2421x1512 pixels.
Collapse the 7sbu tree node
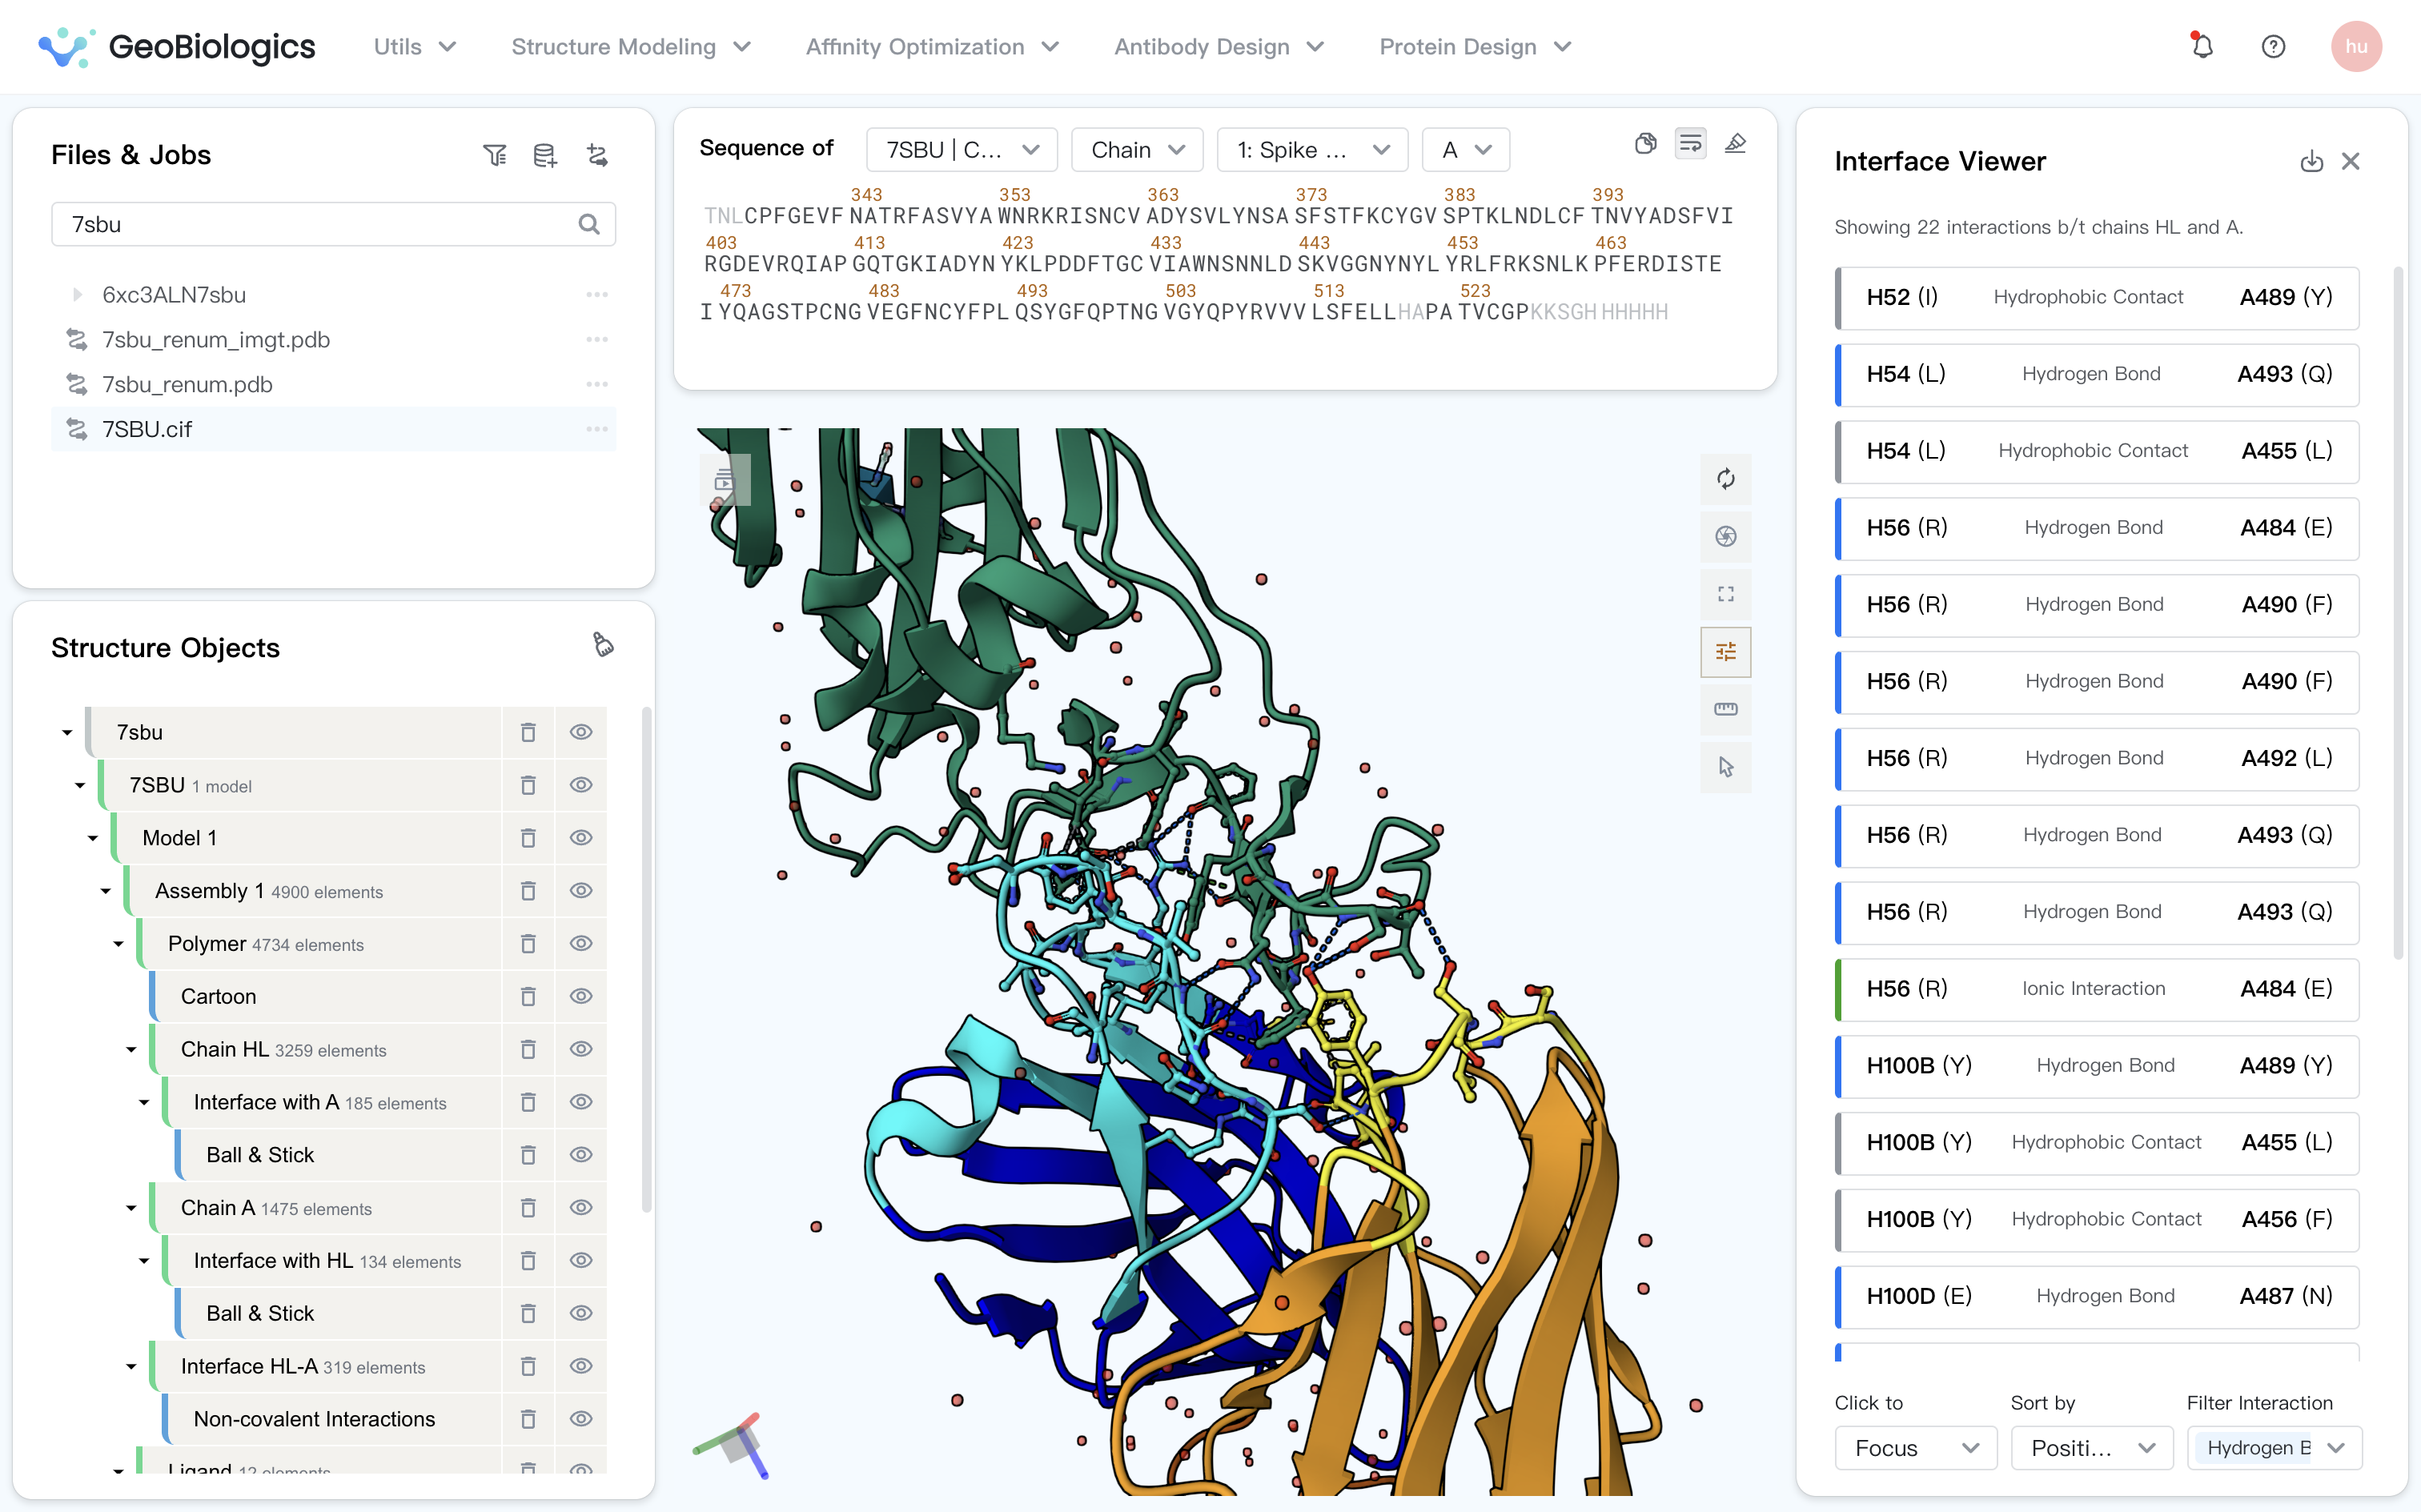click(67, 733)
